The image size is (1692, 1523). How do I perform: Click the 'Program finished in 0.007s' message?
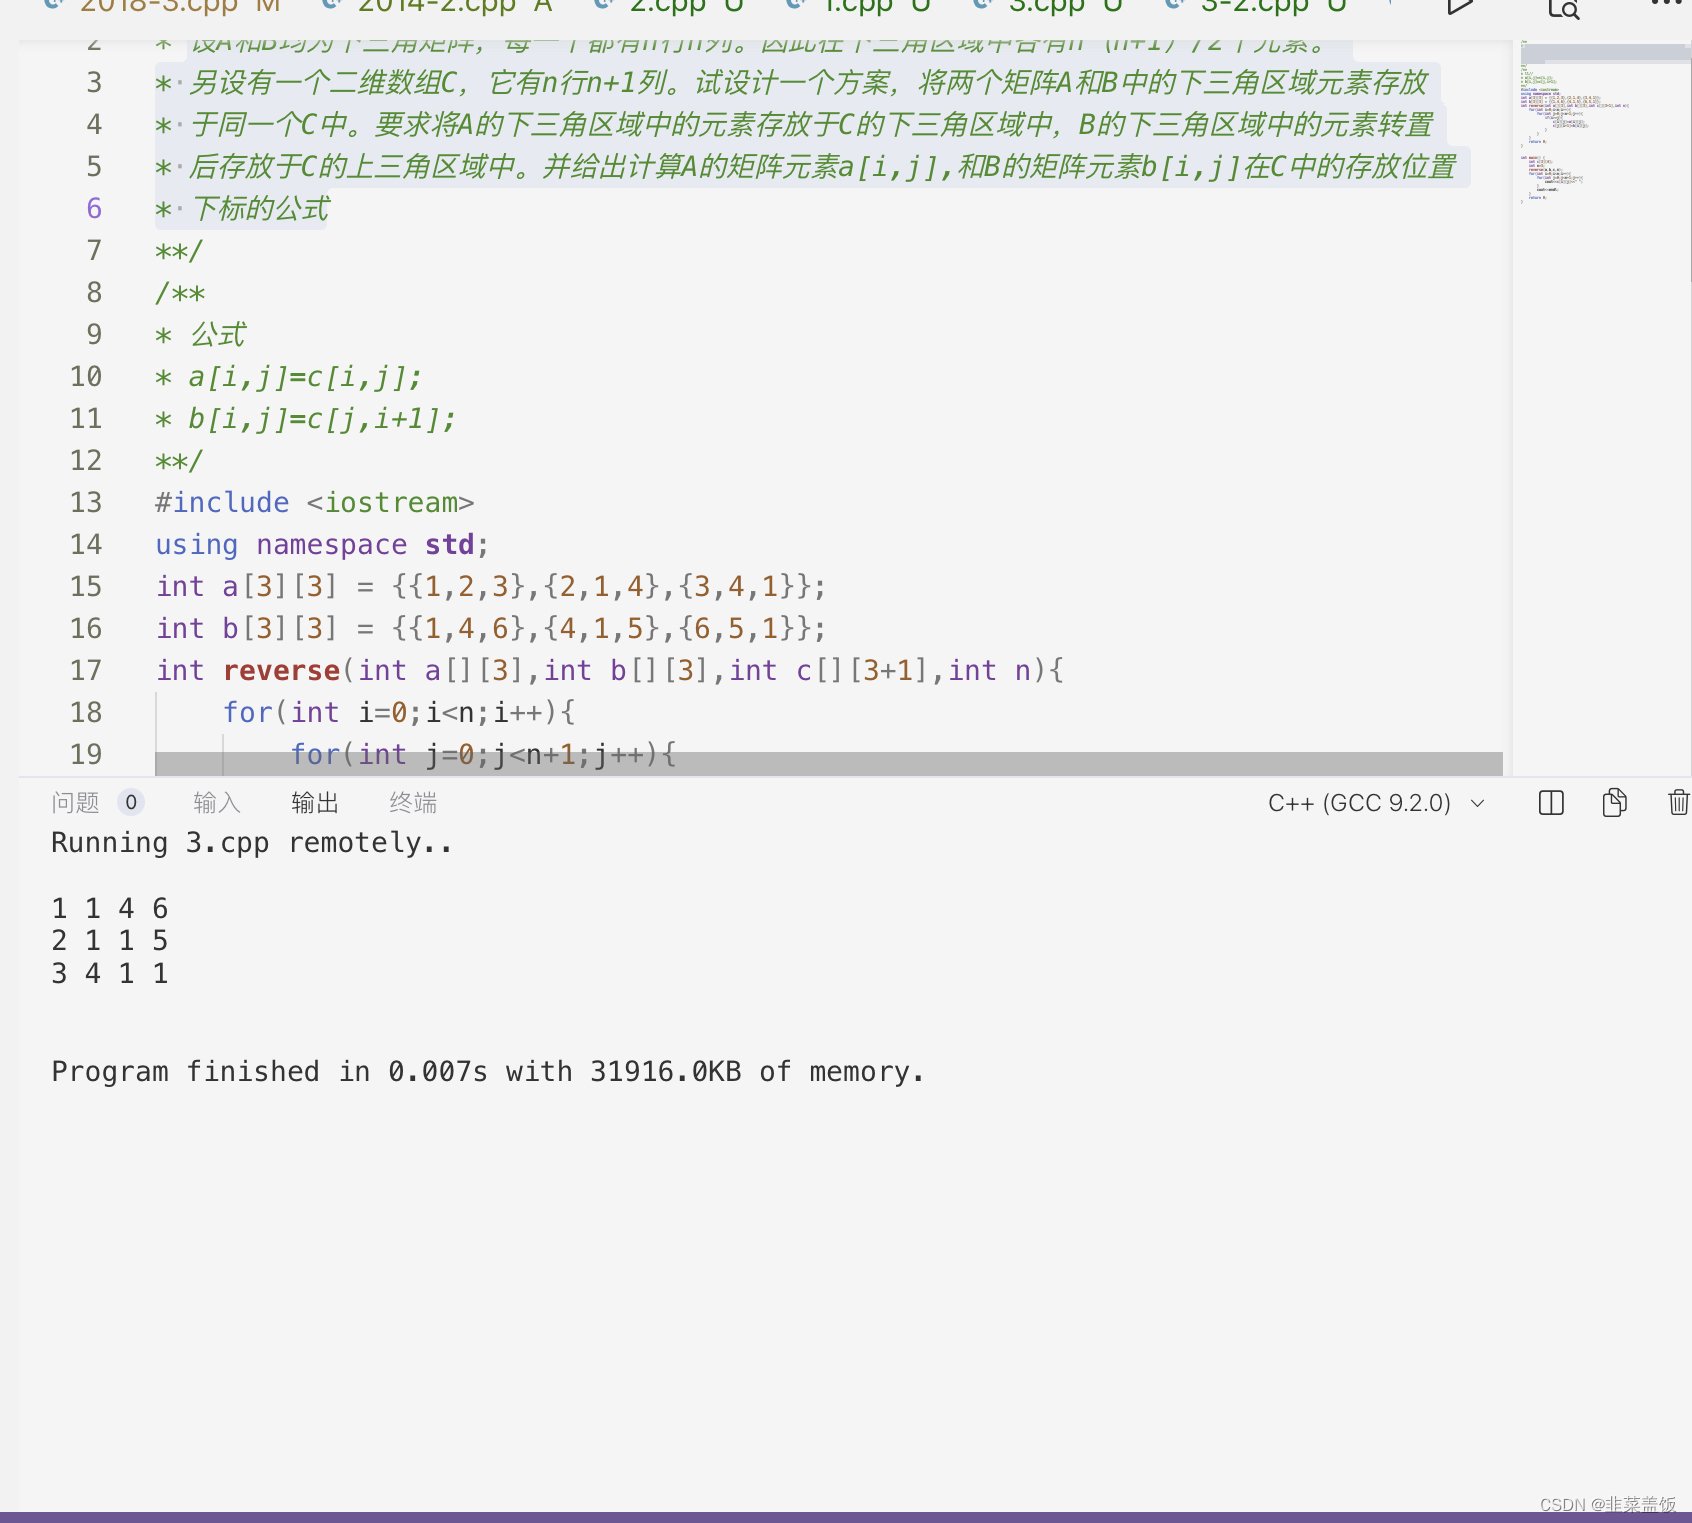pyautogui.click(x=488, y=1072)
